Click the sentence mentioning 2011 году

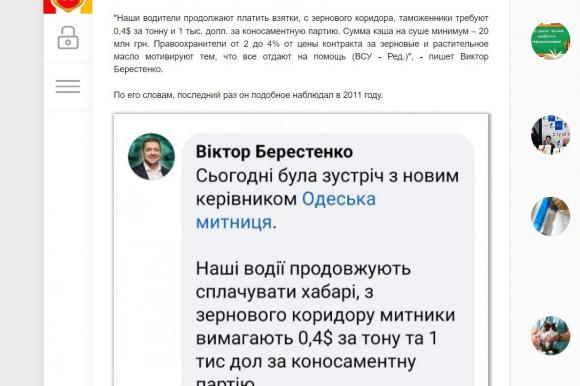pyautogui.click(x=248, y=95)
